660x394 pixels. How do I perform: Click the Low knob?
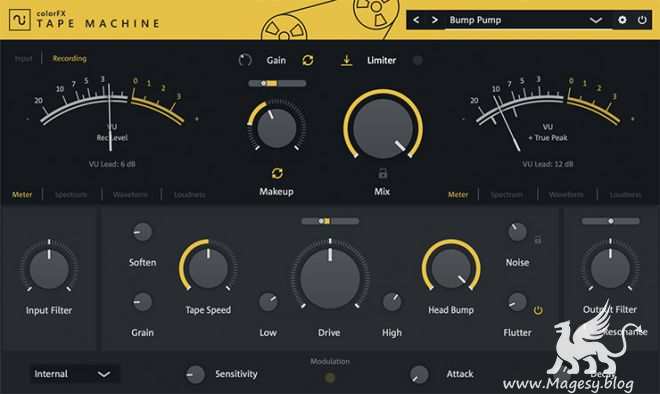click(268, 302)
